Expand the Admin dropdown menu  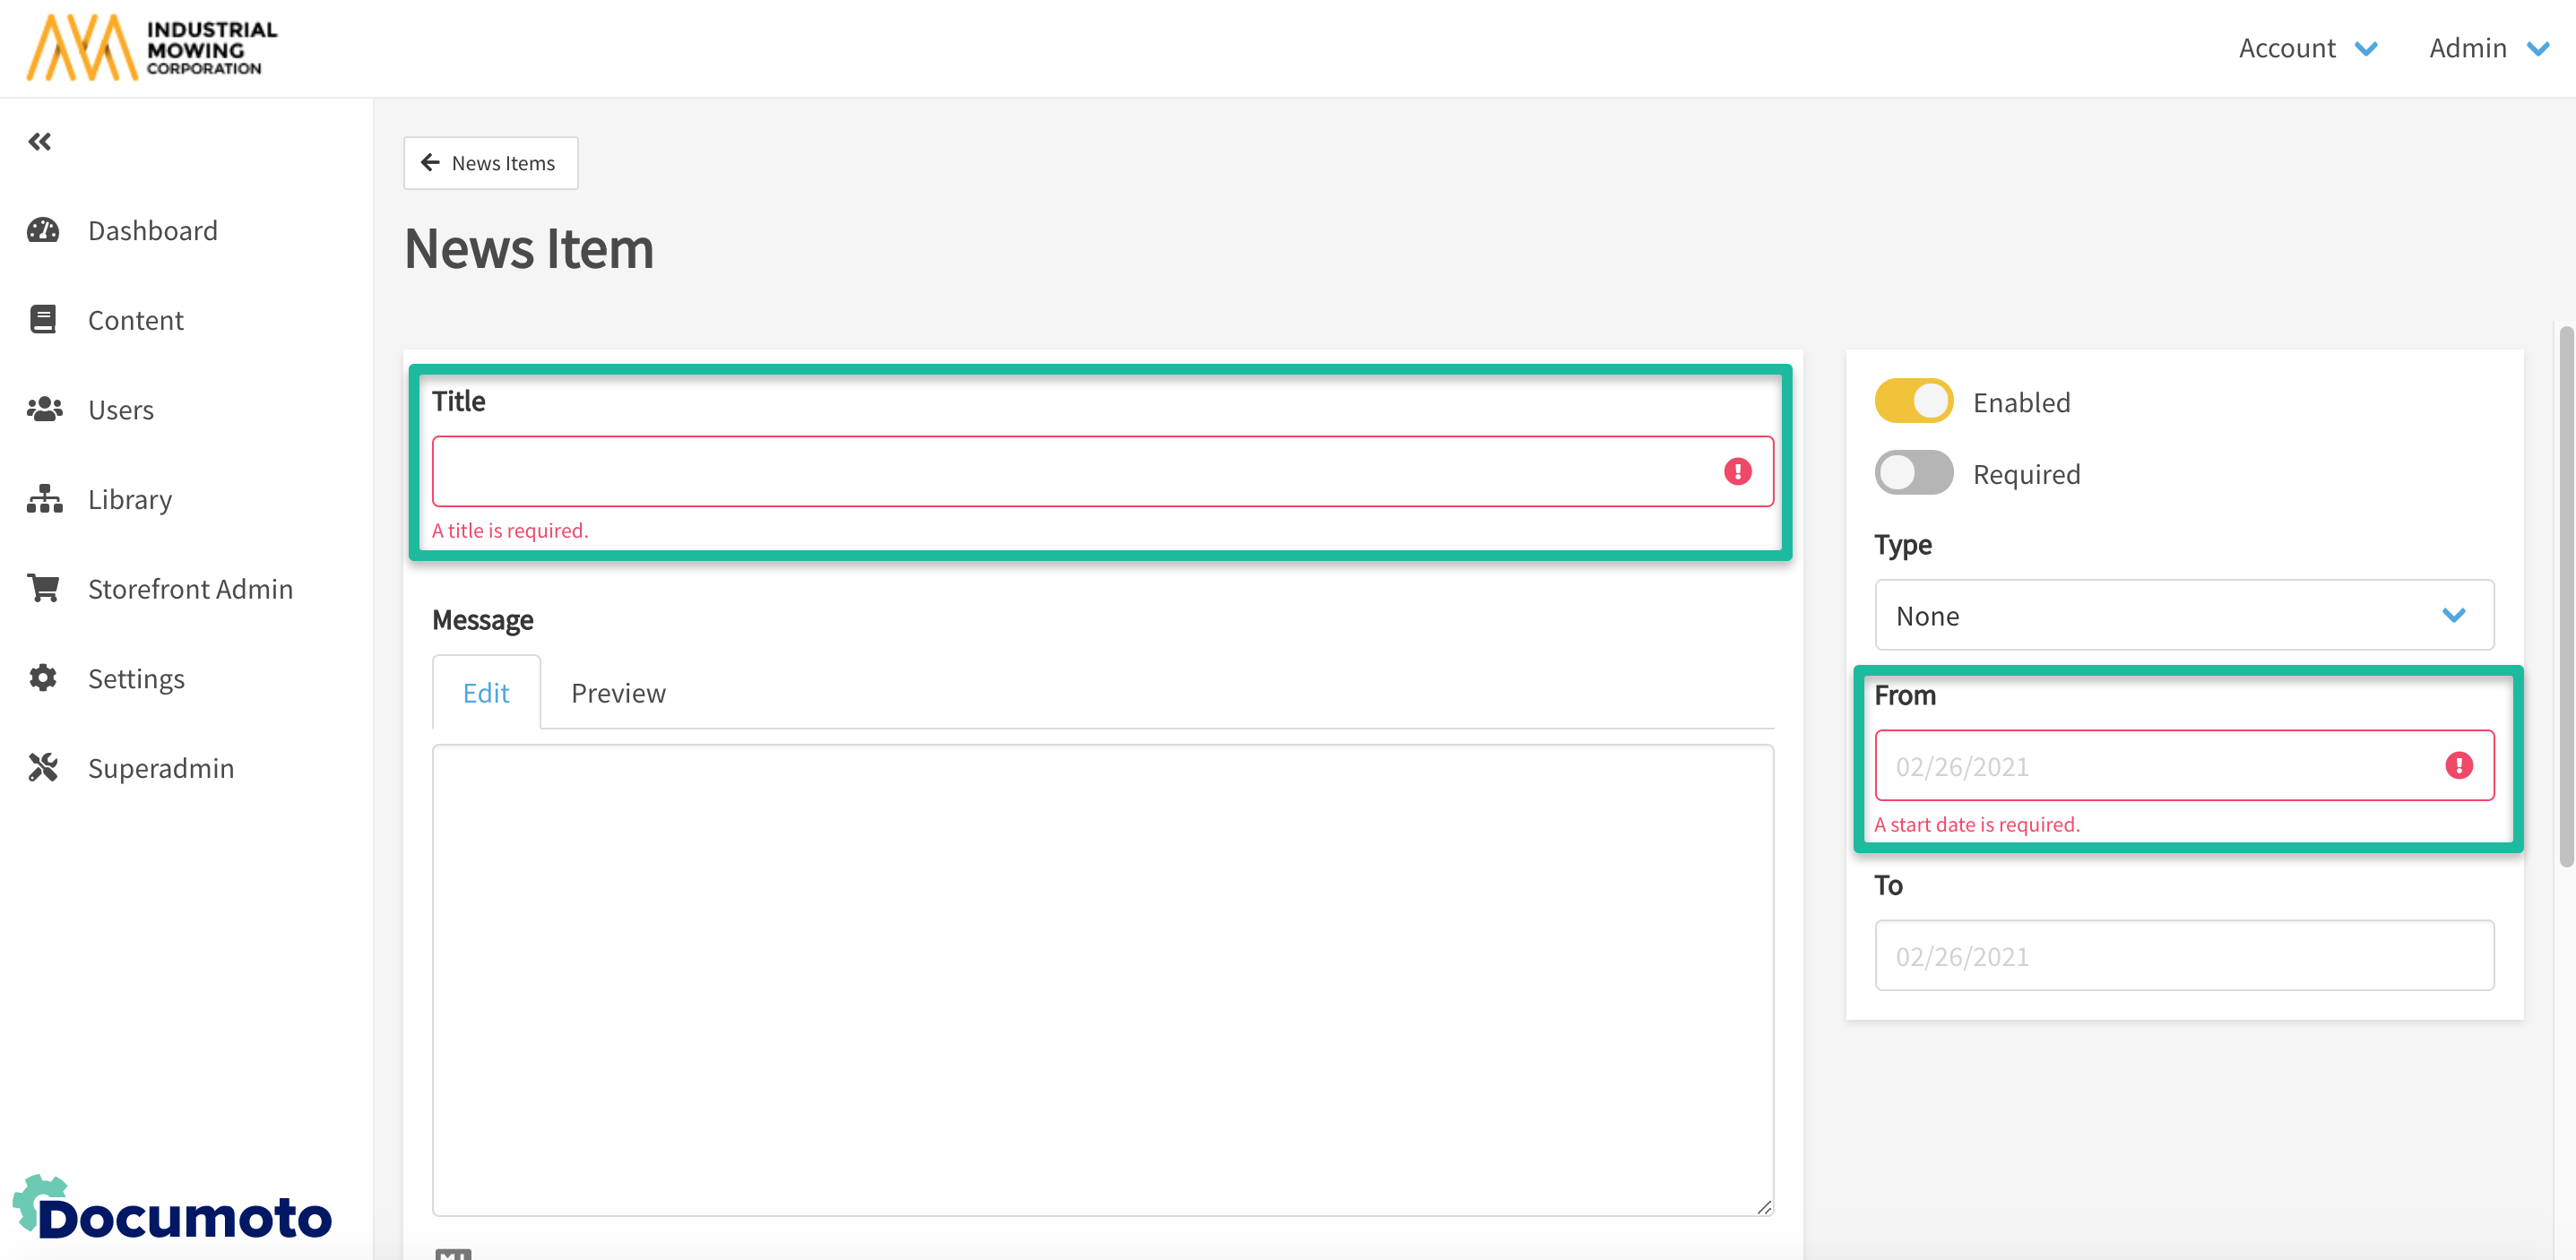(2487, 48)
